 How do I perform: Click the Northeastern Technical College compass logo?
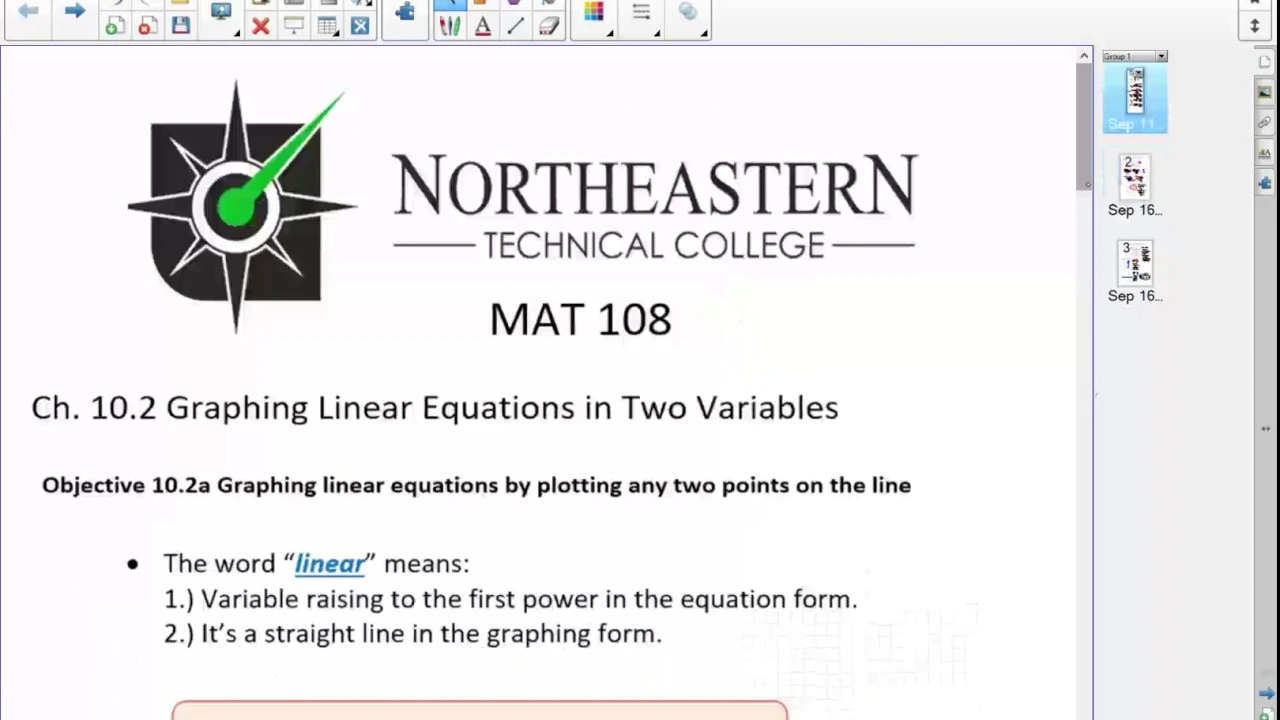click(x=241, y=207)
